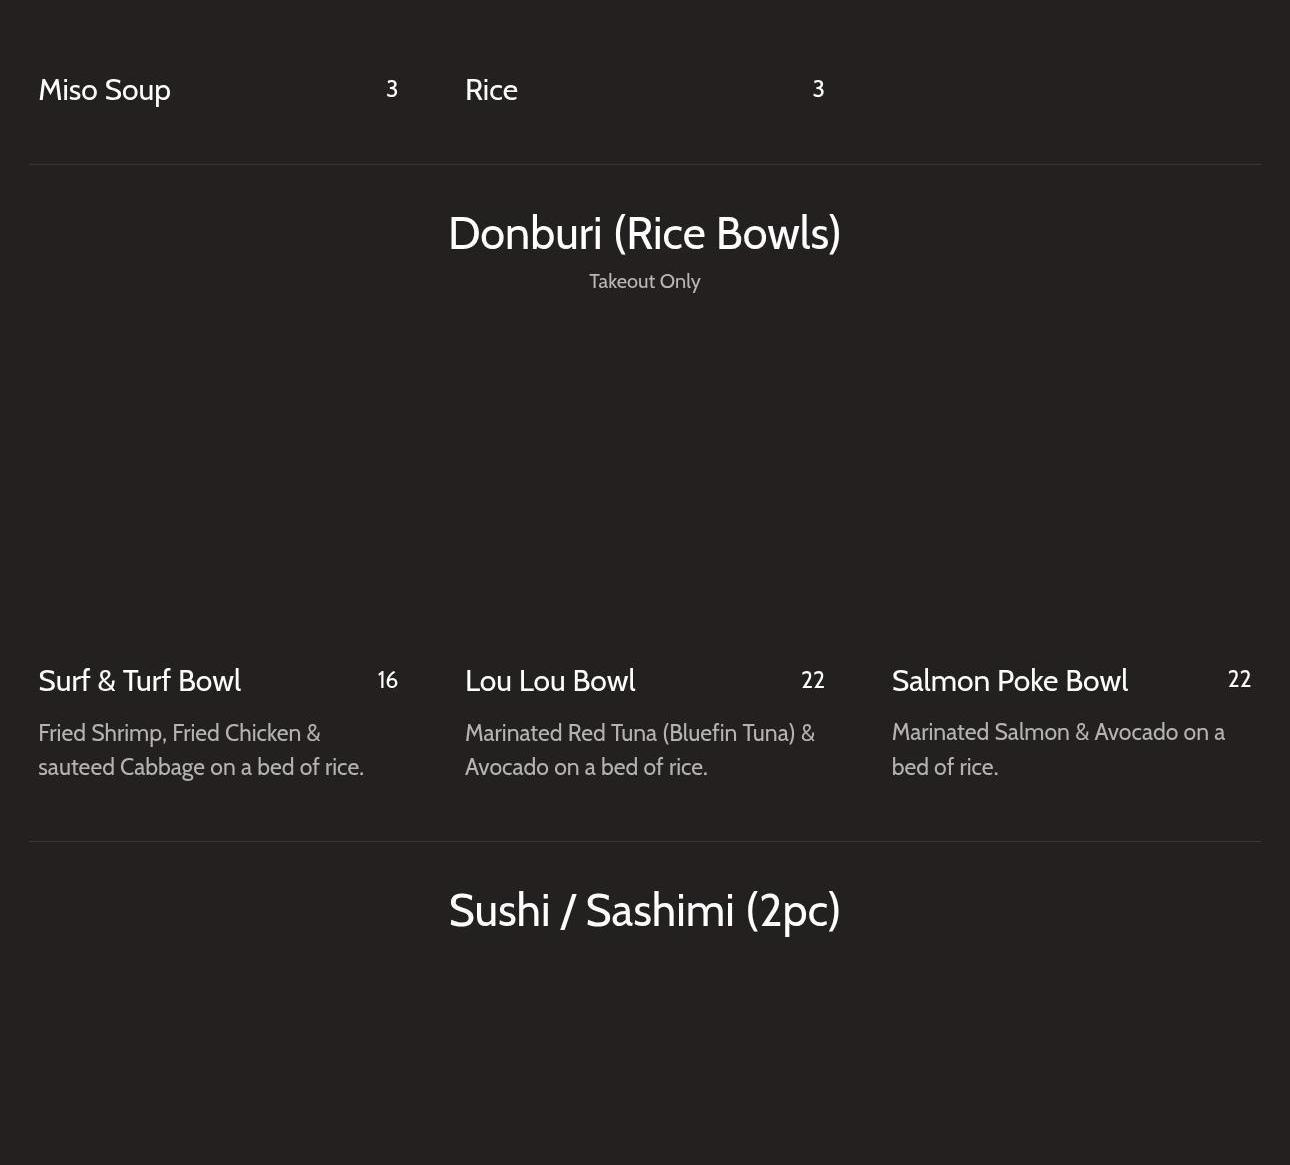The width and height of the screenshot is (1290, 1165).
Task: Click the Miso Soup item title
Action: pyautogui.click(x=104, y=90)
